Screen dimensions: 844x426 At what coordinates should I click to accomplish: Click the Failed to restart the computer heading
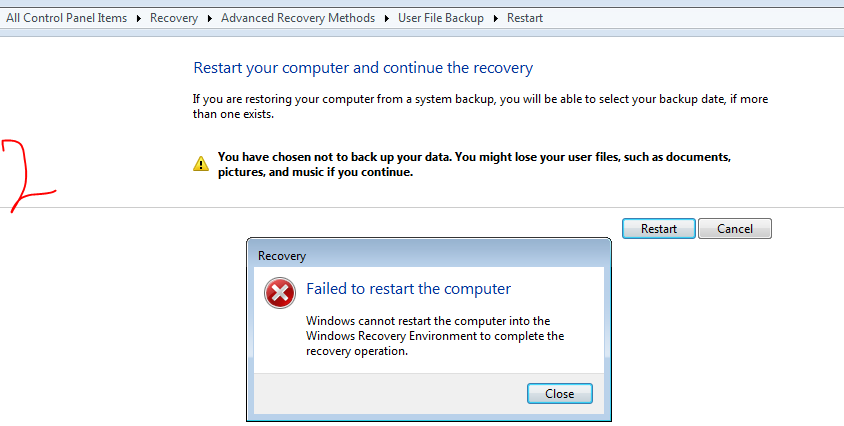coord(409,289)
